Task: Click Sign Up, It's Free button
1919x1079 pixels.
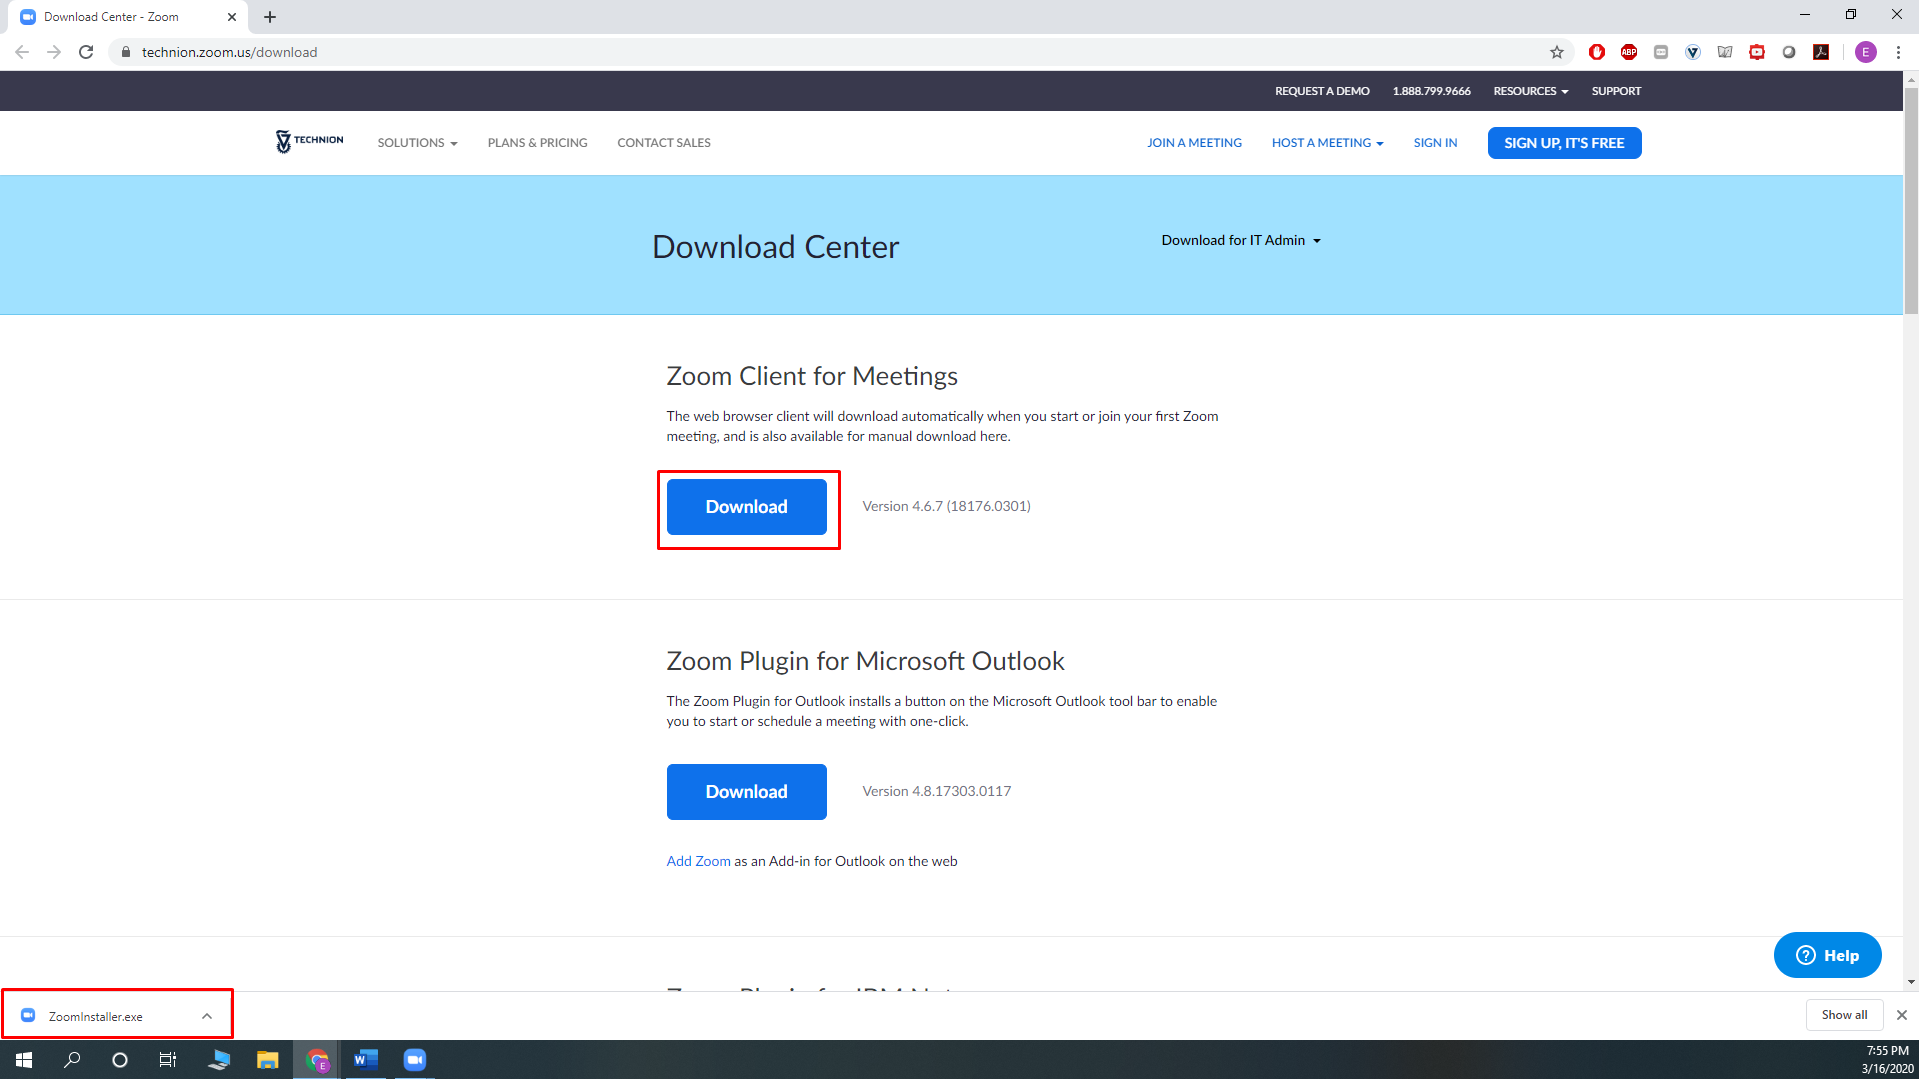Action: click(x=1564, y=143)
